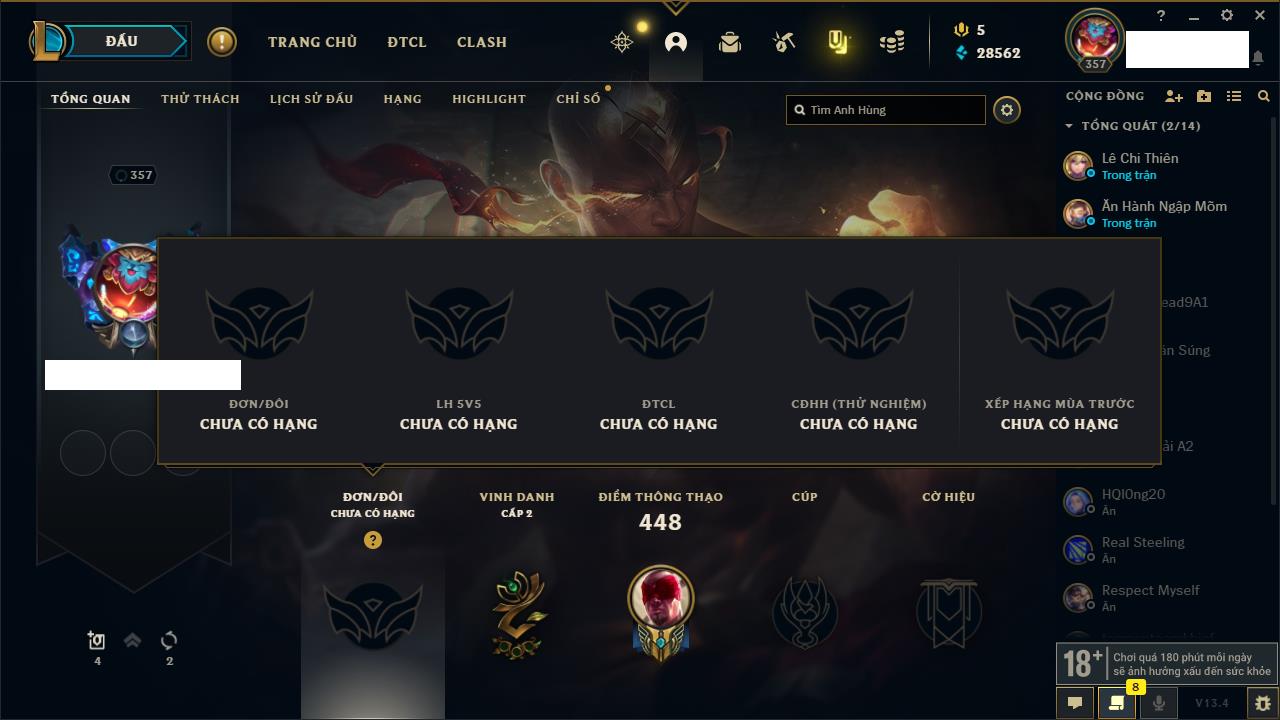This screenshot has height=720, width=1280.
Task: Click the add friend icon
Action: (1174, 97)
